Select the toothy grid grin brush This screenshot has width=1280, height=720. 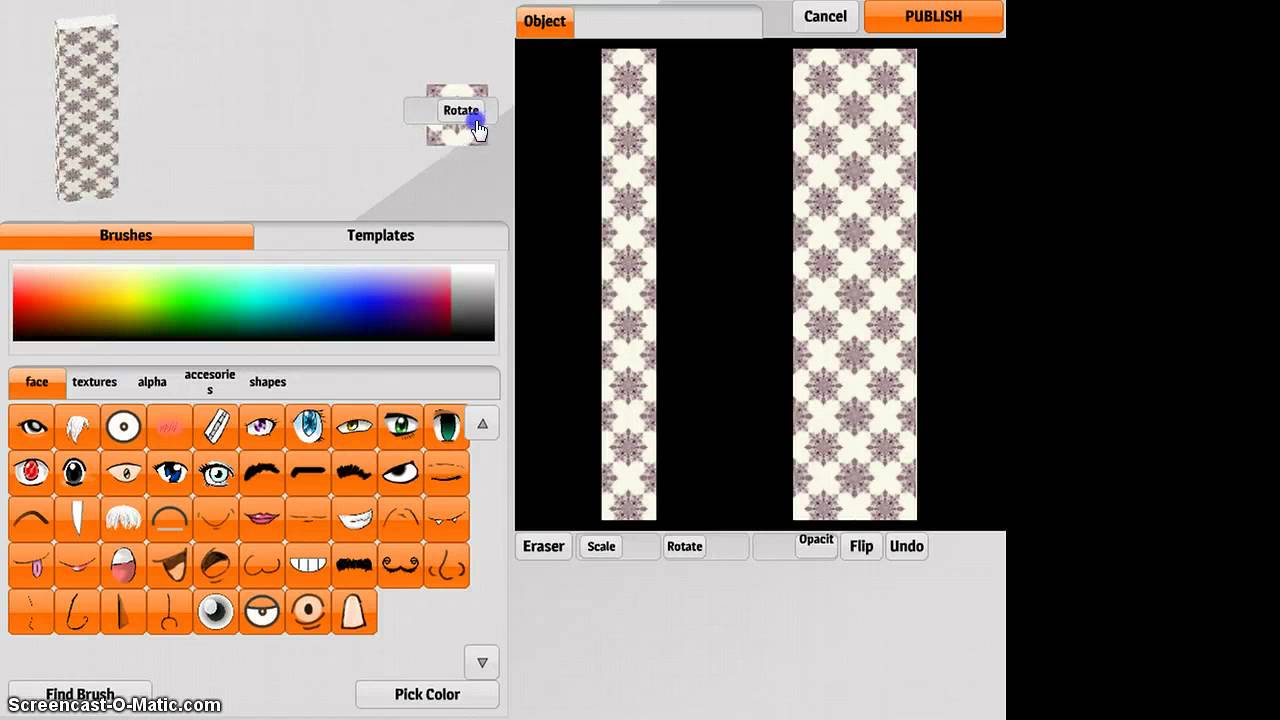coord(307,565)
